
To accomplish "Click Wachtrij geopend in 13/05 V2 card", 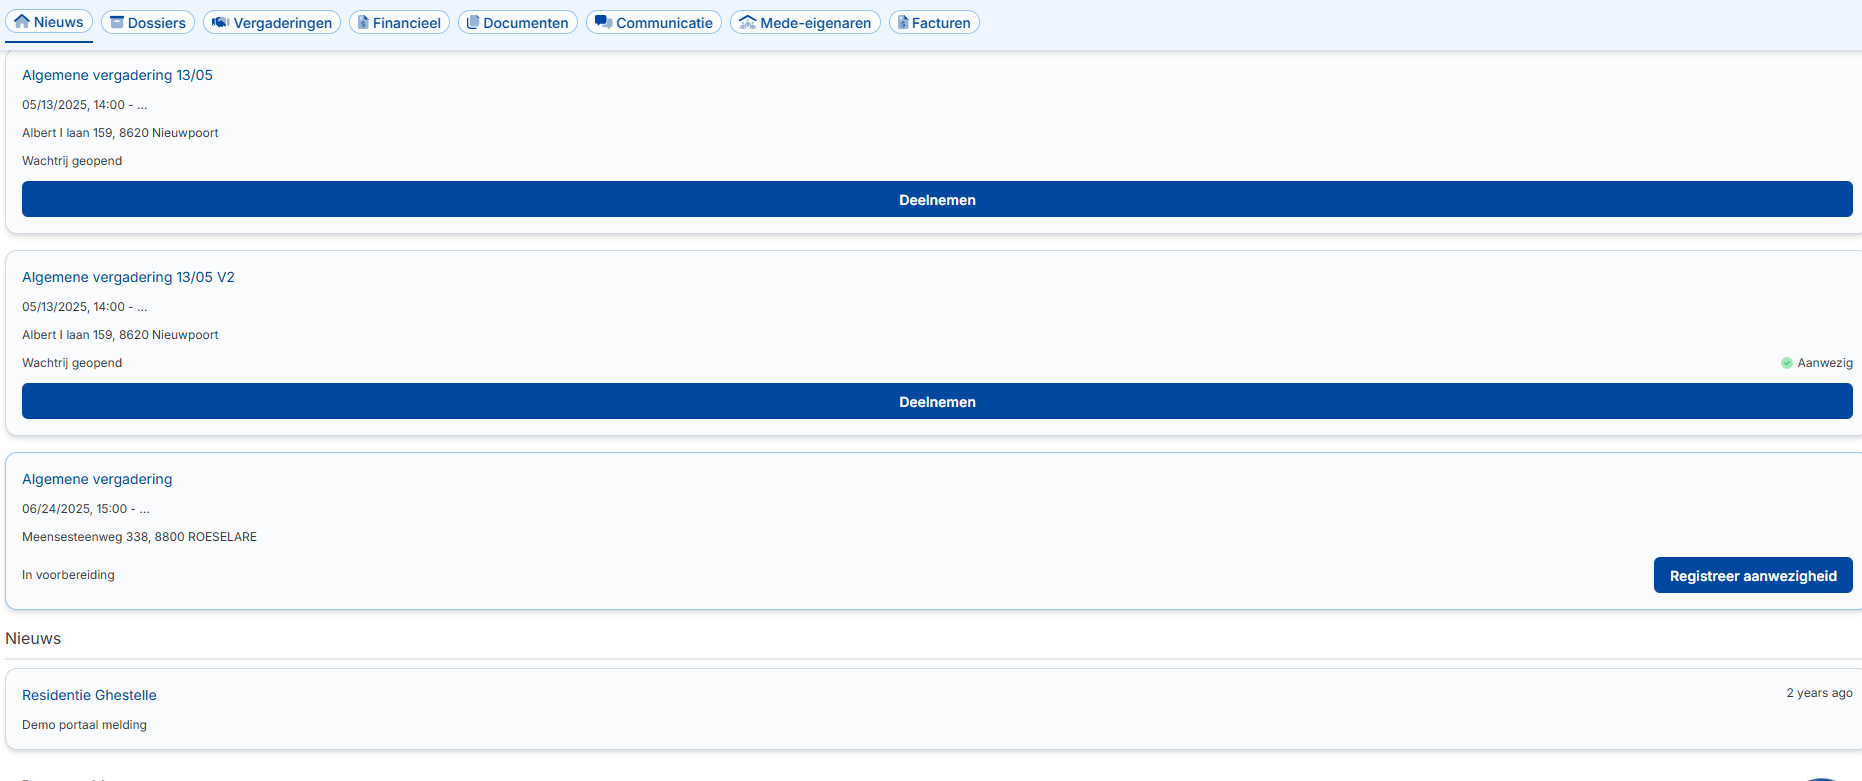I will click(x=72, y=363).
